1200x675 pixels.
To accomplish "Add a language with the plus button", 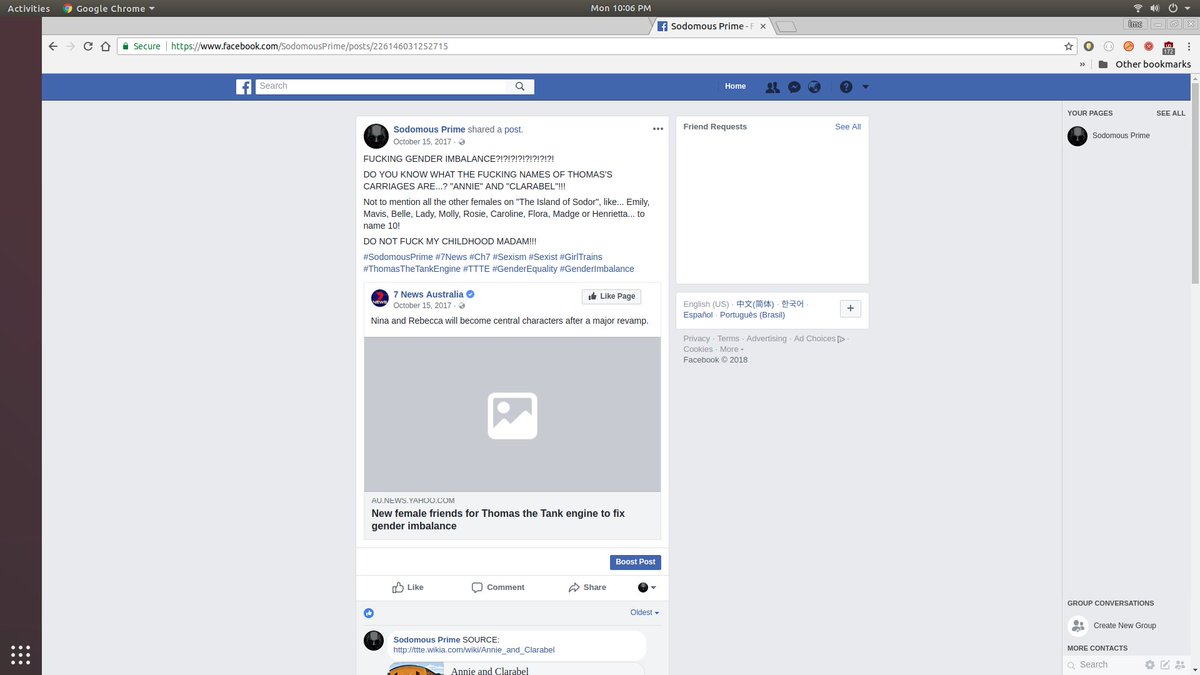I will [850, 309].
